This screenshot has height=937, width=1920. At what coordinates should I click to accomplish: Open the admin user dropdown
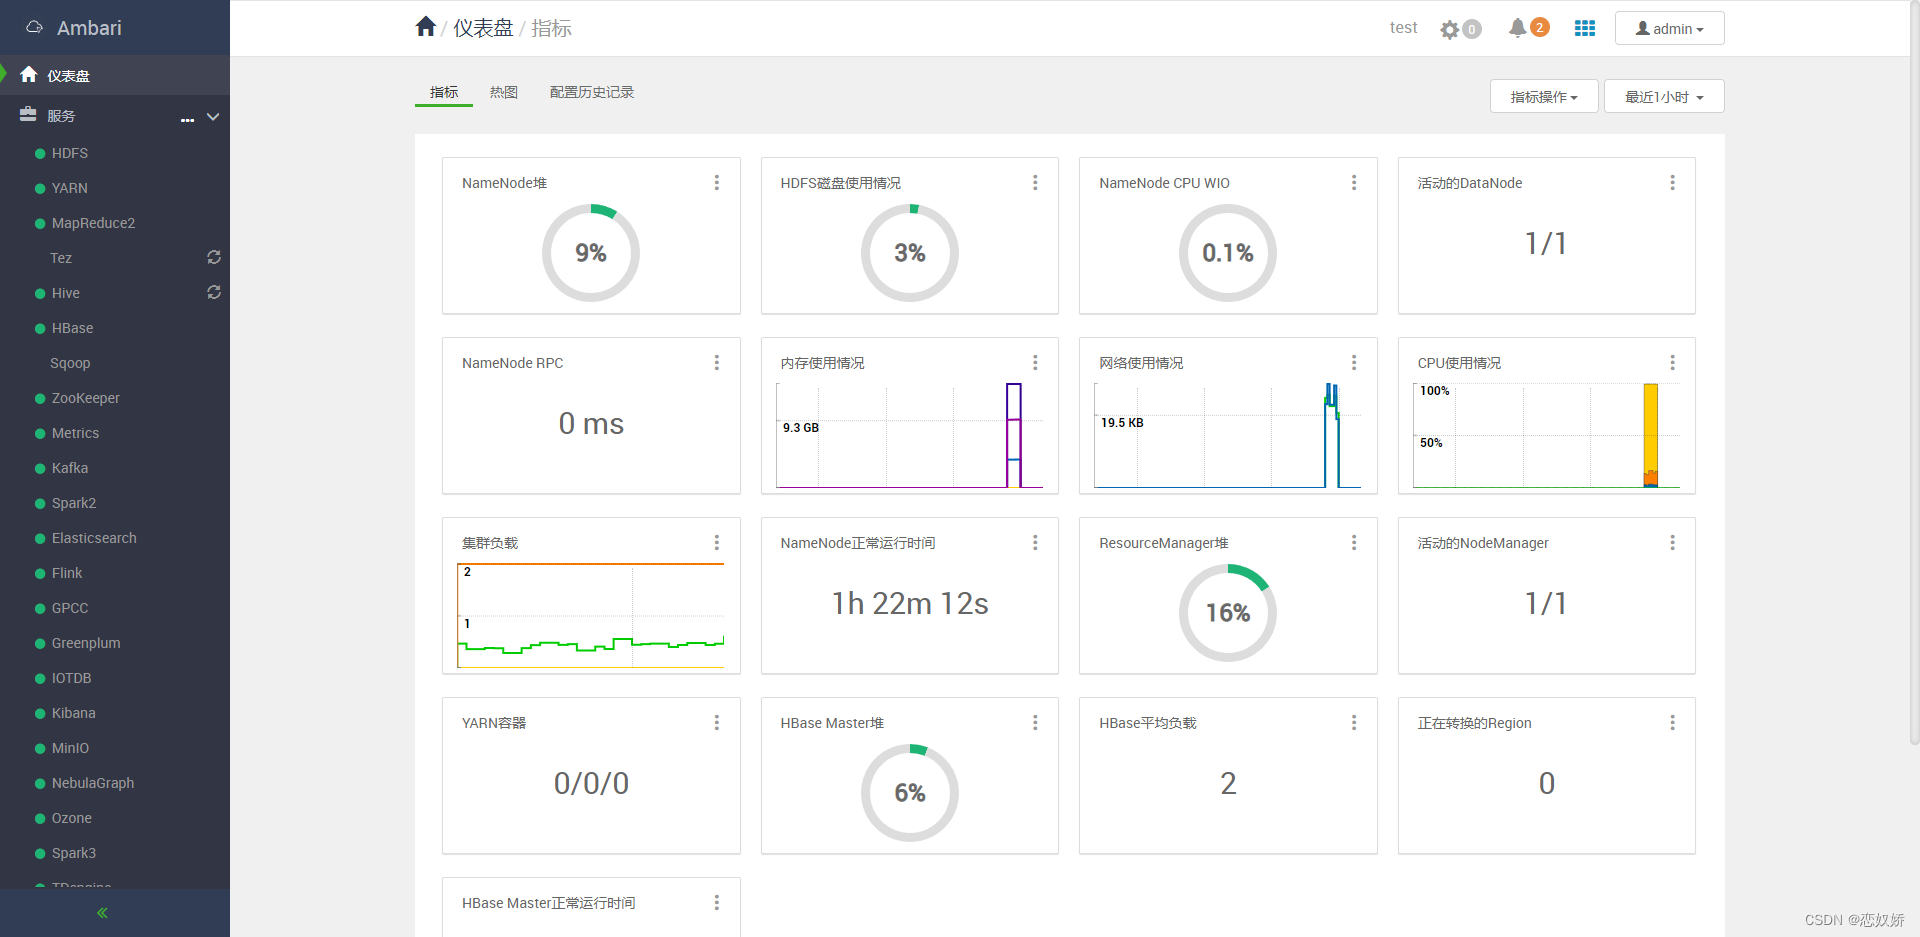1669,28
